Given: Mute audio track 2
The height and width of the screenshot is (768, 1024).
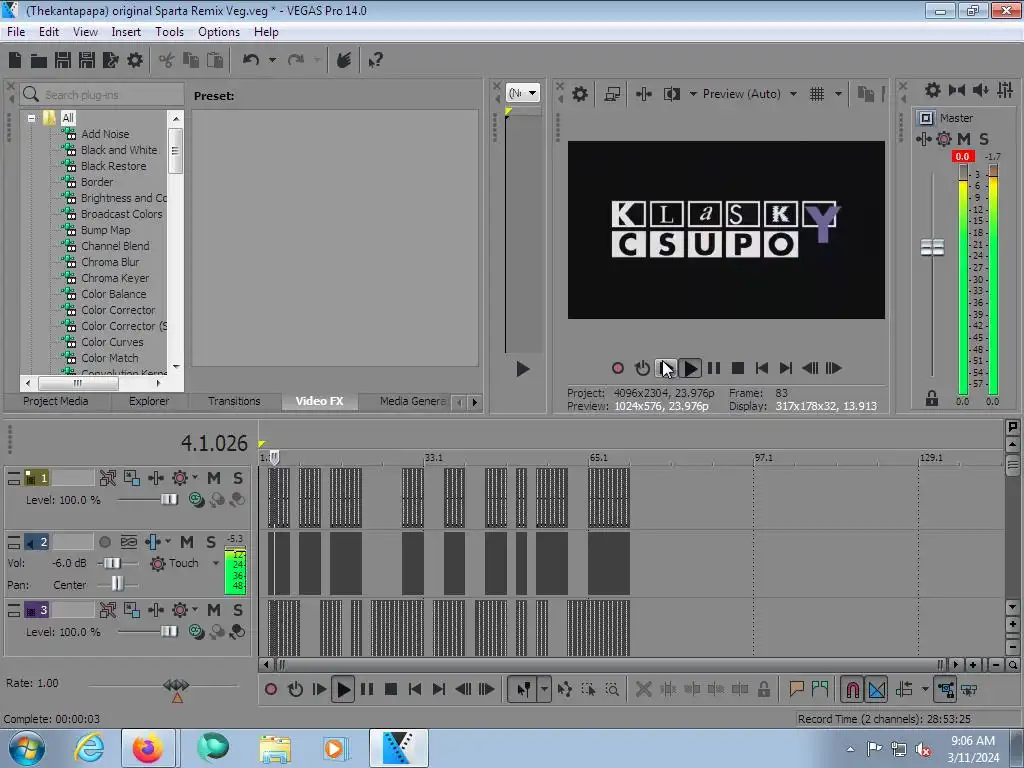Looking at the screenshot, I should 187,542.
